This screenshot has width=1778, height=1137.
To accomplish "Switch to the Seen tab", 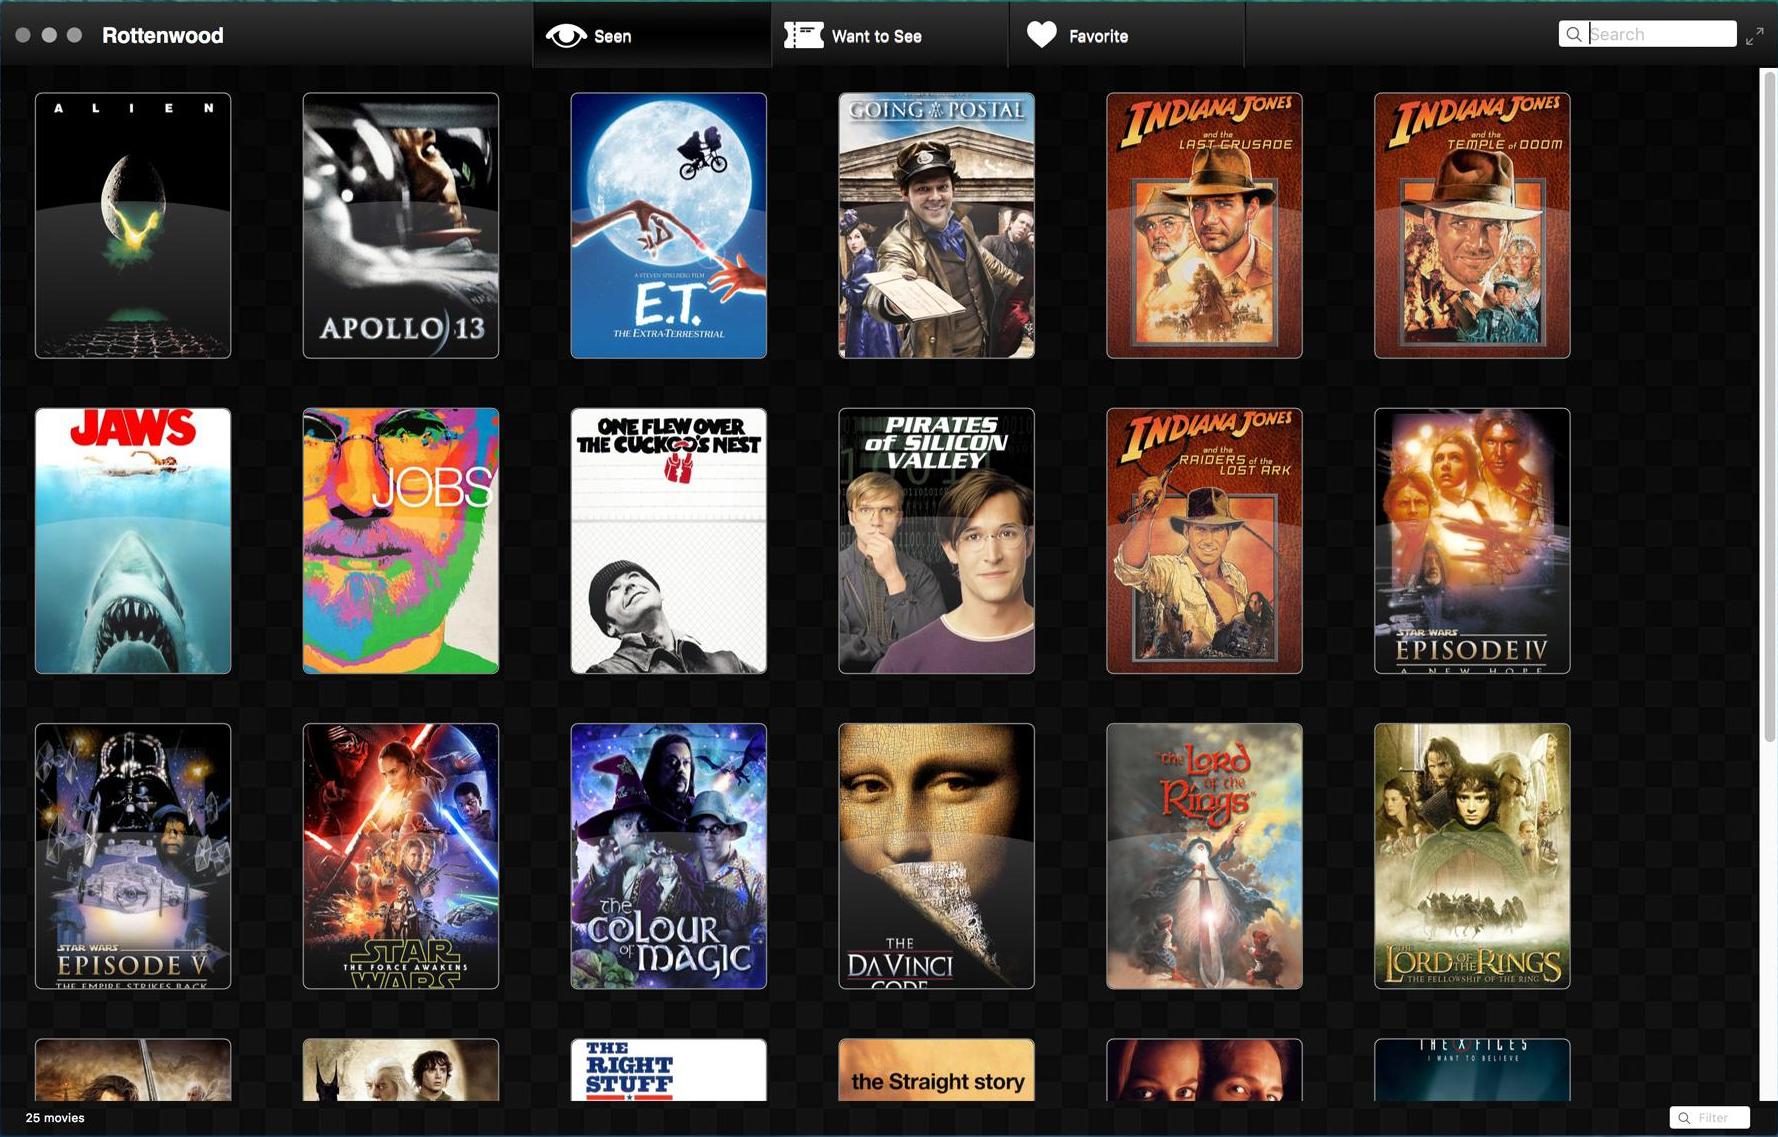I will [x=652, y=35].
